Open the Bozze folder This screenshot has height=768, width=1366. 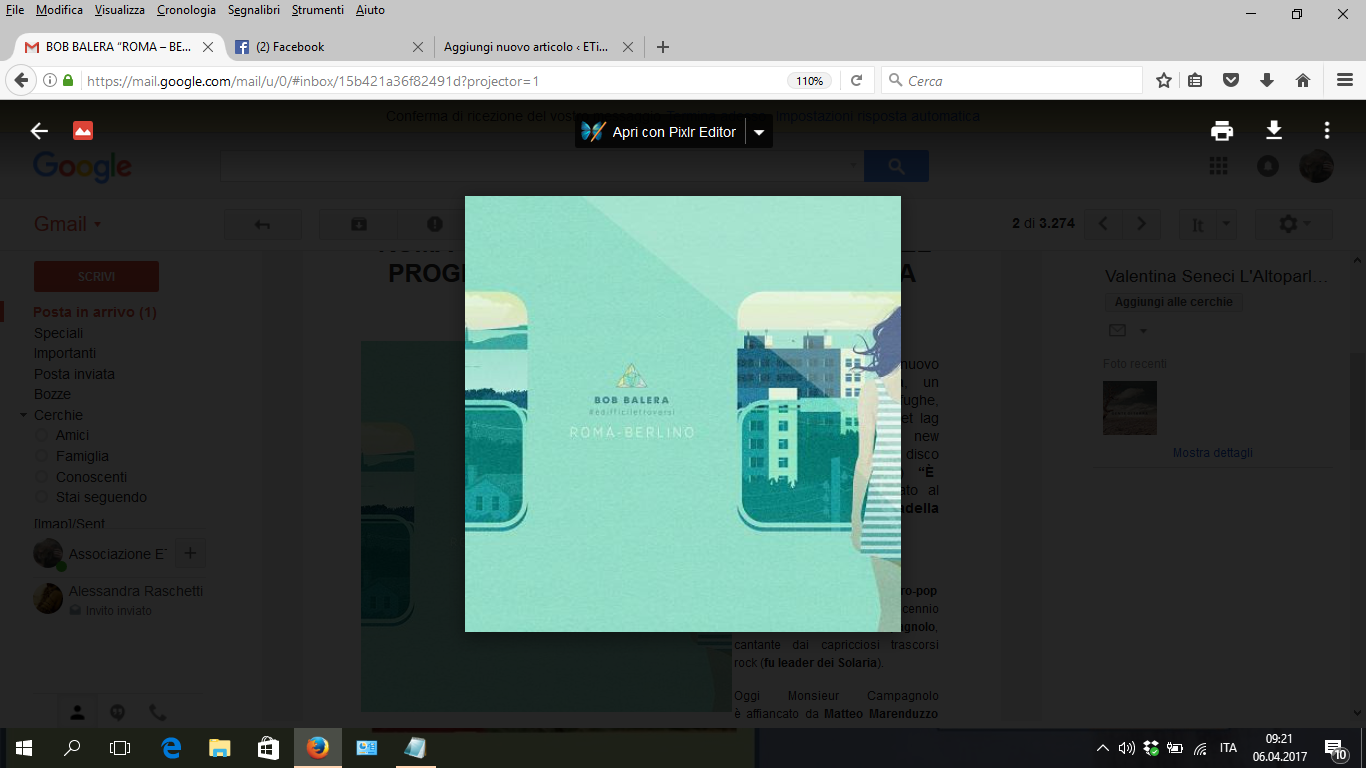point(53,394)
